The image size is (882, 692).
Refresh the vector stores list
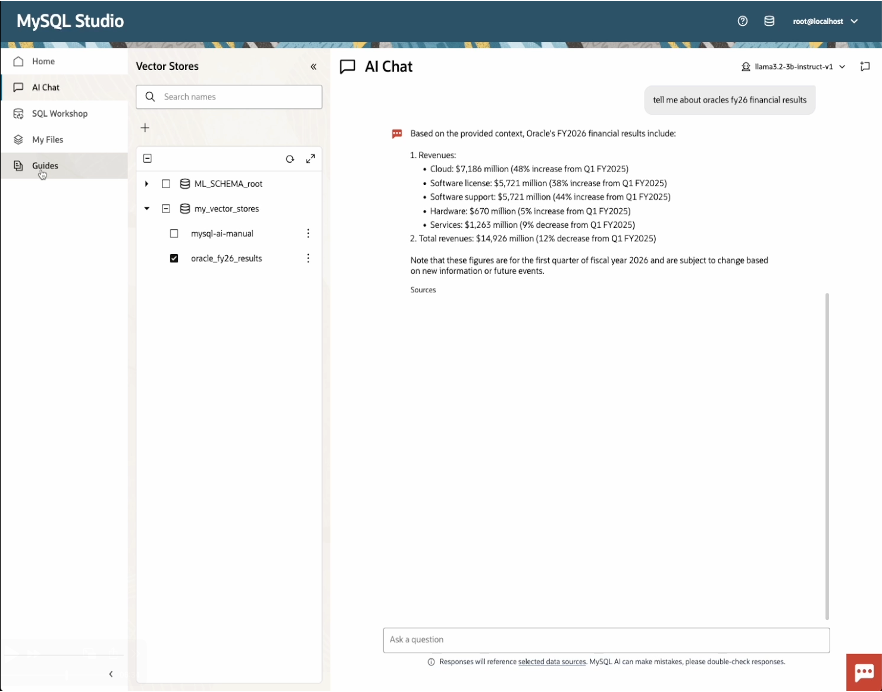tap(290, 159)
